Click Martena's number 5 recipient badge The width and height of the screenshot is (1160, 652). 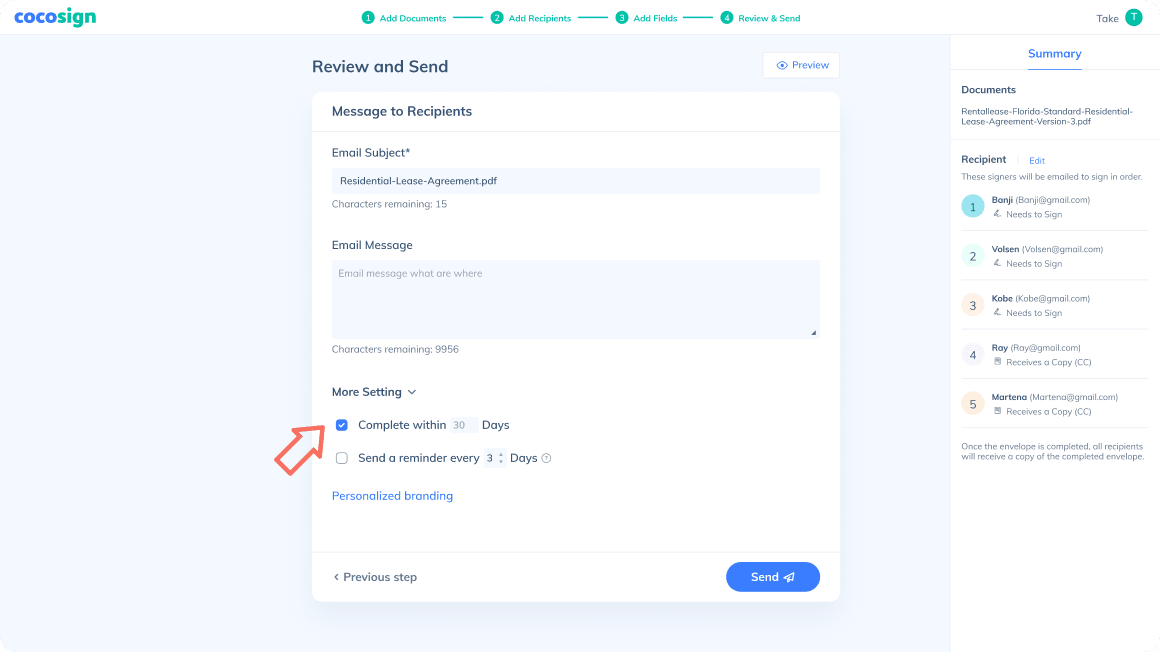973,404
